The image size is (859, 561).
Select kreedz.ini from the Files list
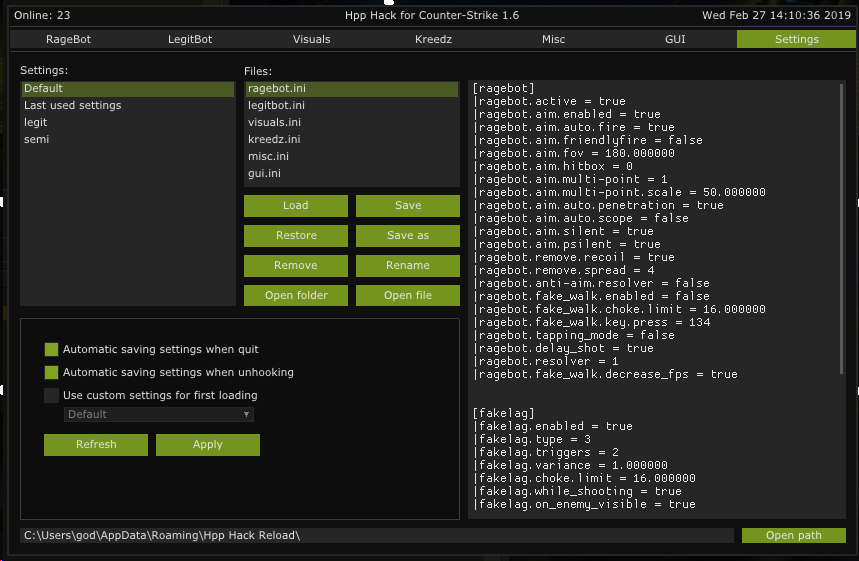(x=274, y=140)
